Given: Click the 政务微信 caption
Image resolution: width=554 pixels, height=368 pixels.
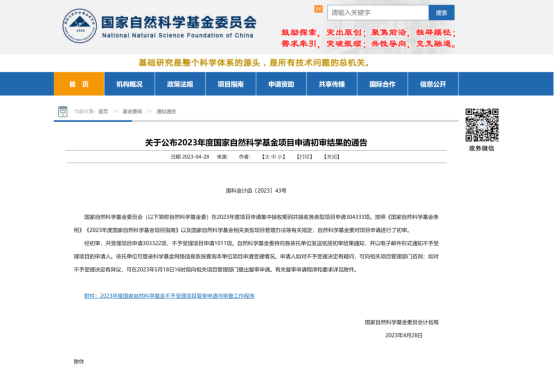Looking at the screenshot, I should pyautogui.click(x=482, y=148).
